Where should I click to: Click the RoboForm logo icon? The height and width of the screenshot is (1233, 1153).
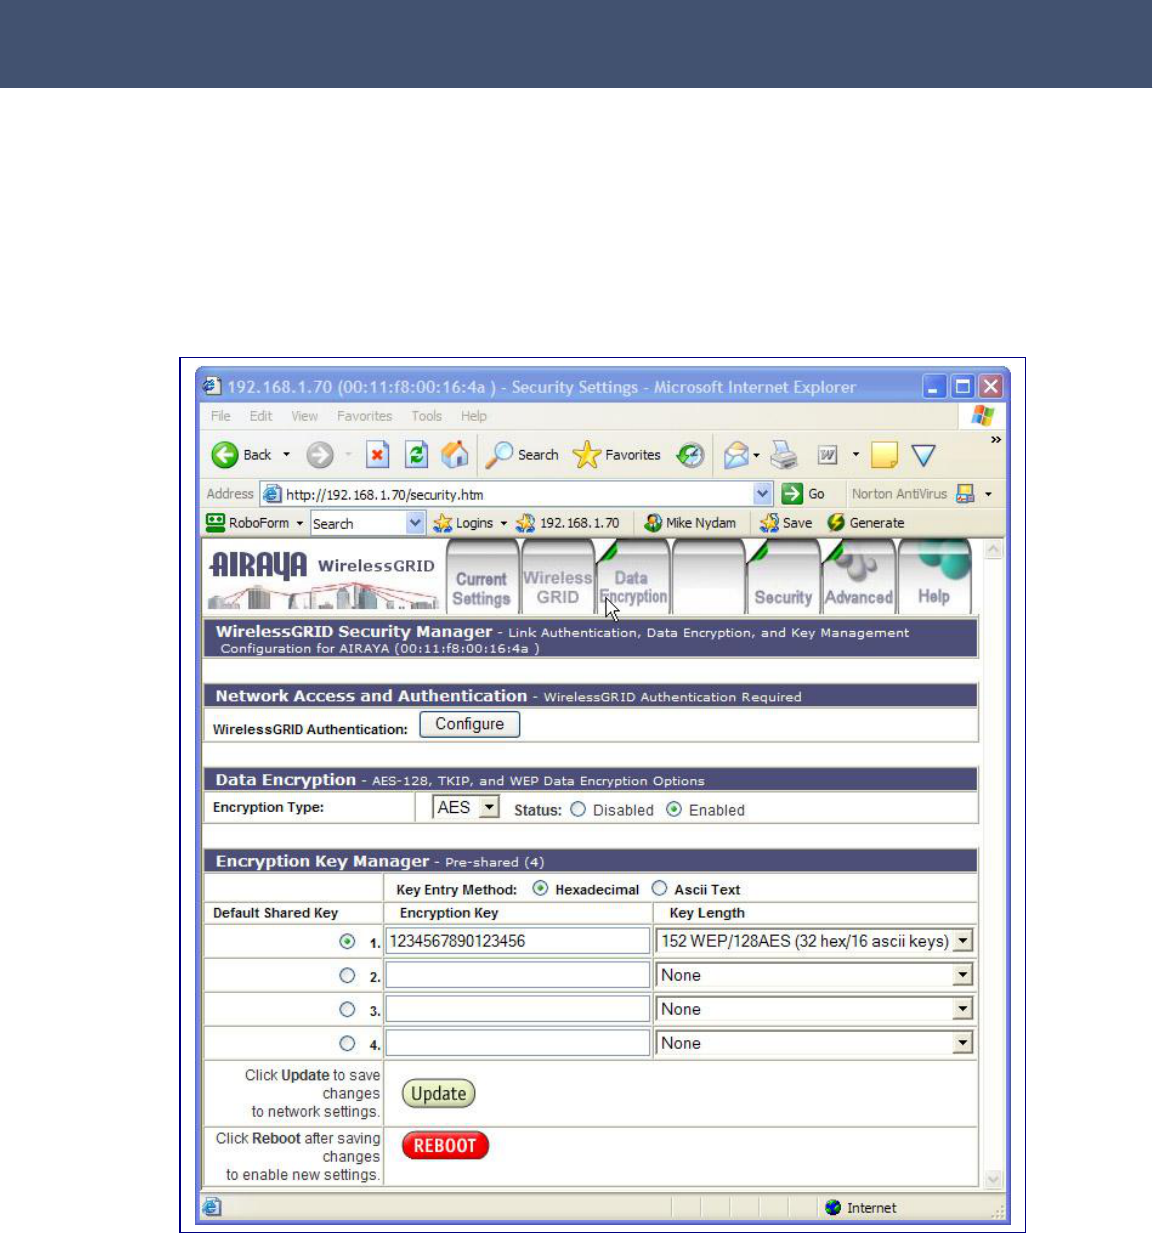(215, 522)
